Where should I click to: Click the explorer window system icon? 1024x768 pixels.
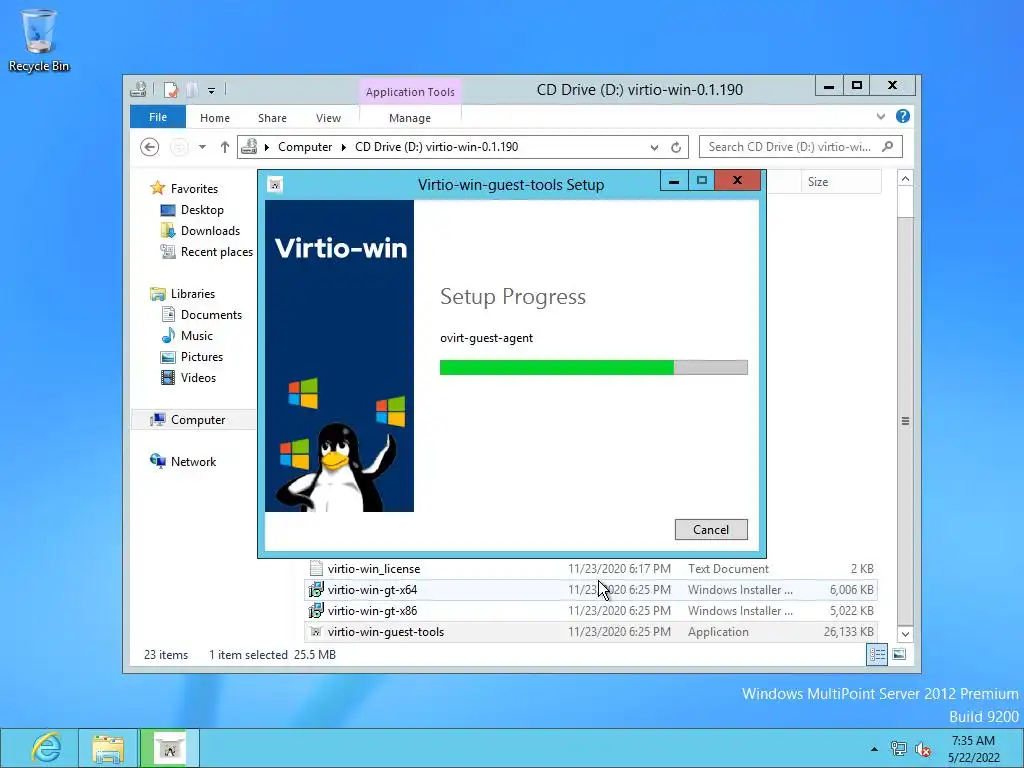coord(138,90)
